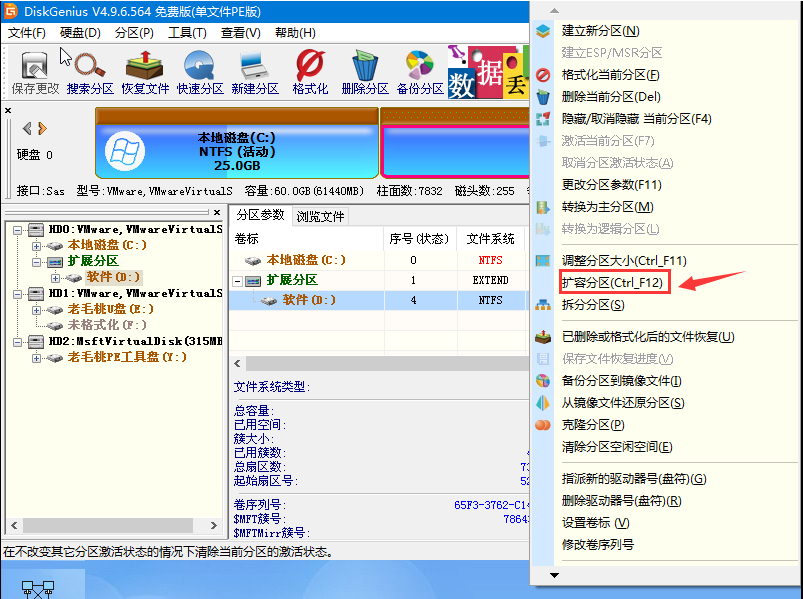803x599 pixels.
Task: Launch the 恢复文件 tool
Action: point(145,72)
